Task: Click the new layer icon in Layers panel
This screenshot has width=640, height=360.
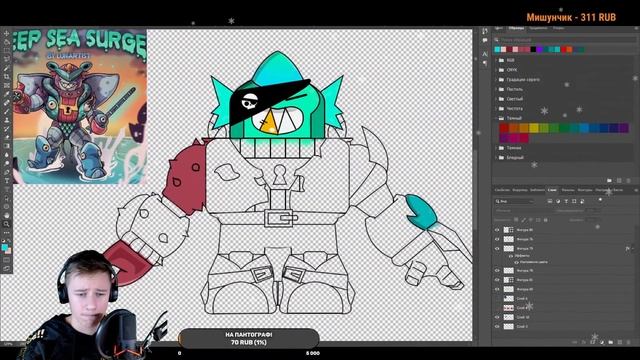Action: [x=620, y=342]
